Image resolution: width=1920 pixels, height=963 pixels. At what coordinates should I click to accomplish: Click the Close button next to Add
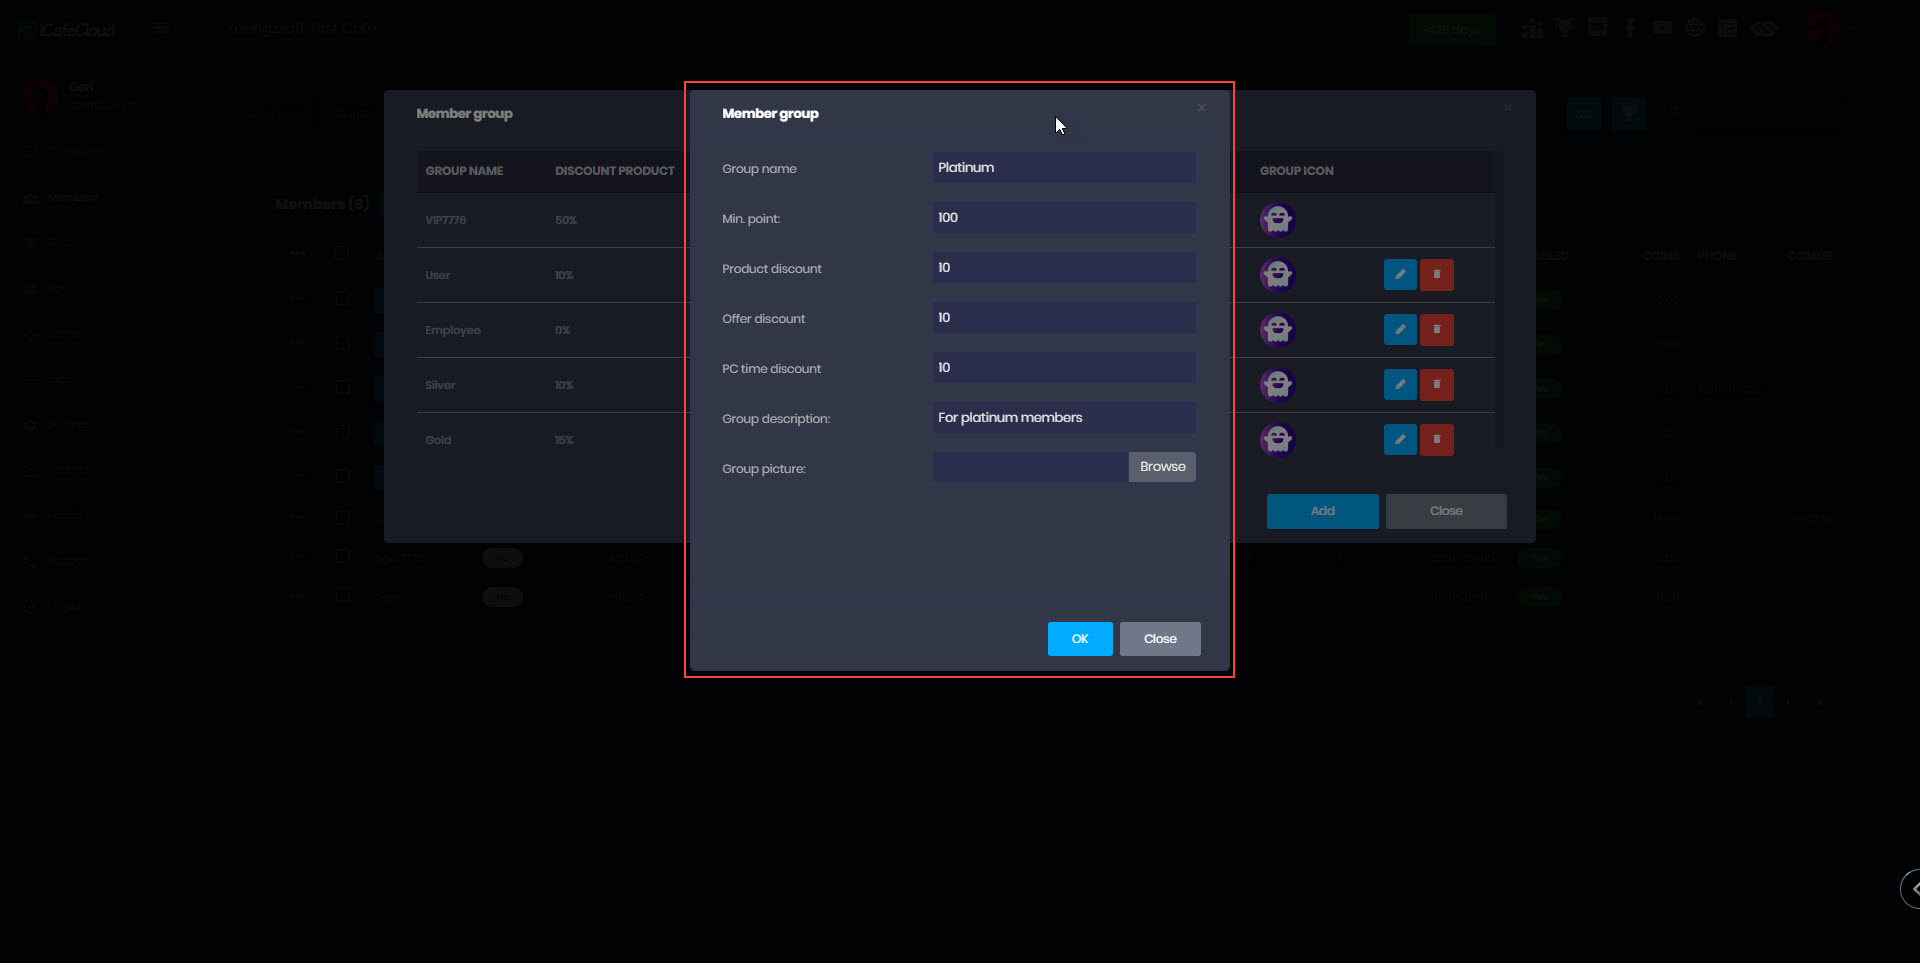[x=1445, y=511]
